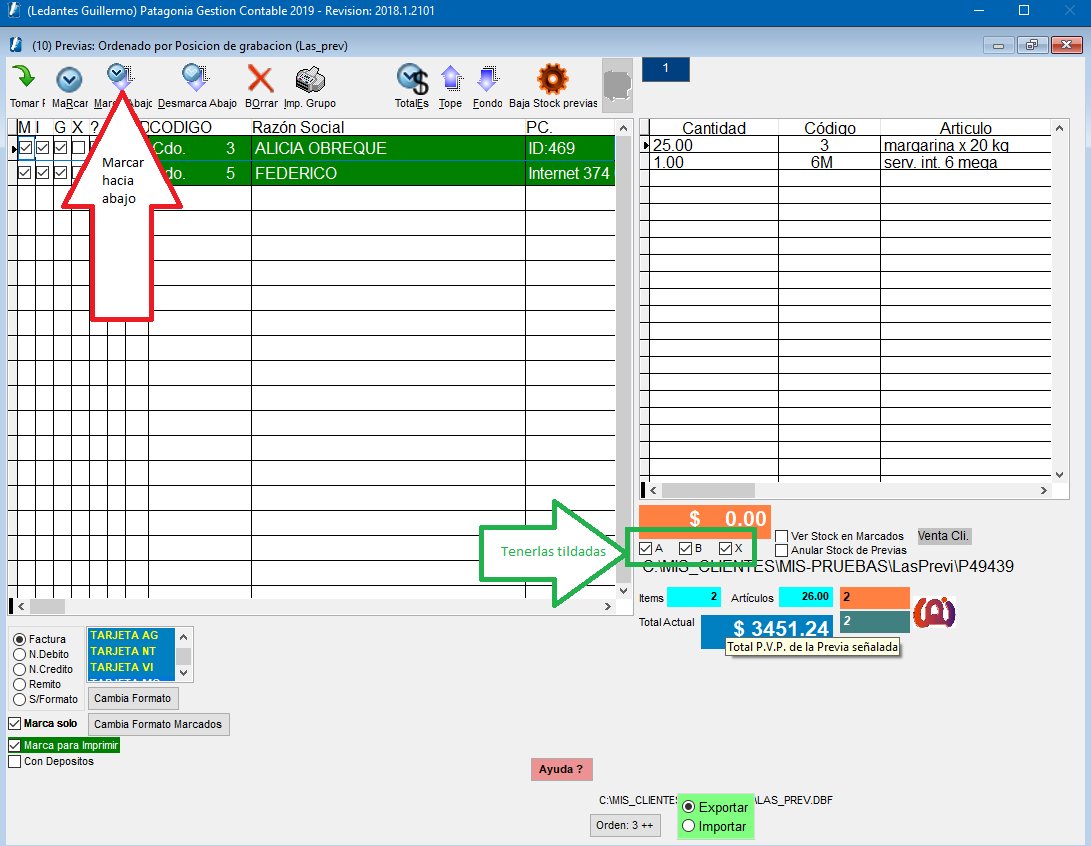Toggle the A checkbox
The image size is (1091, 846).
coord(646,548)
